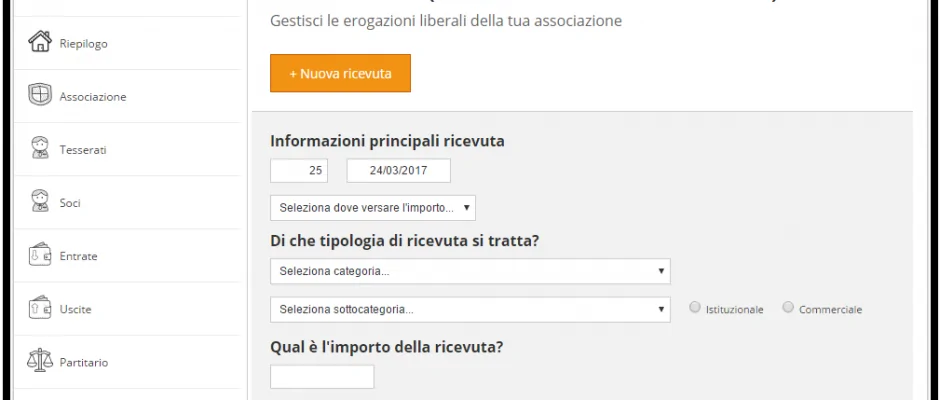Open the 'Seleziona sottocategoria' dropdown
The width and height of the screenshot is (940, 400).
pos(470,309)
